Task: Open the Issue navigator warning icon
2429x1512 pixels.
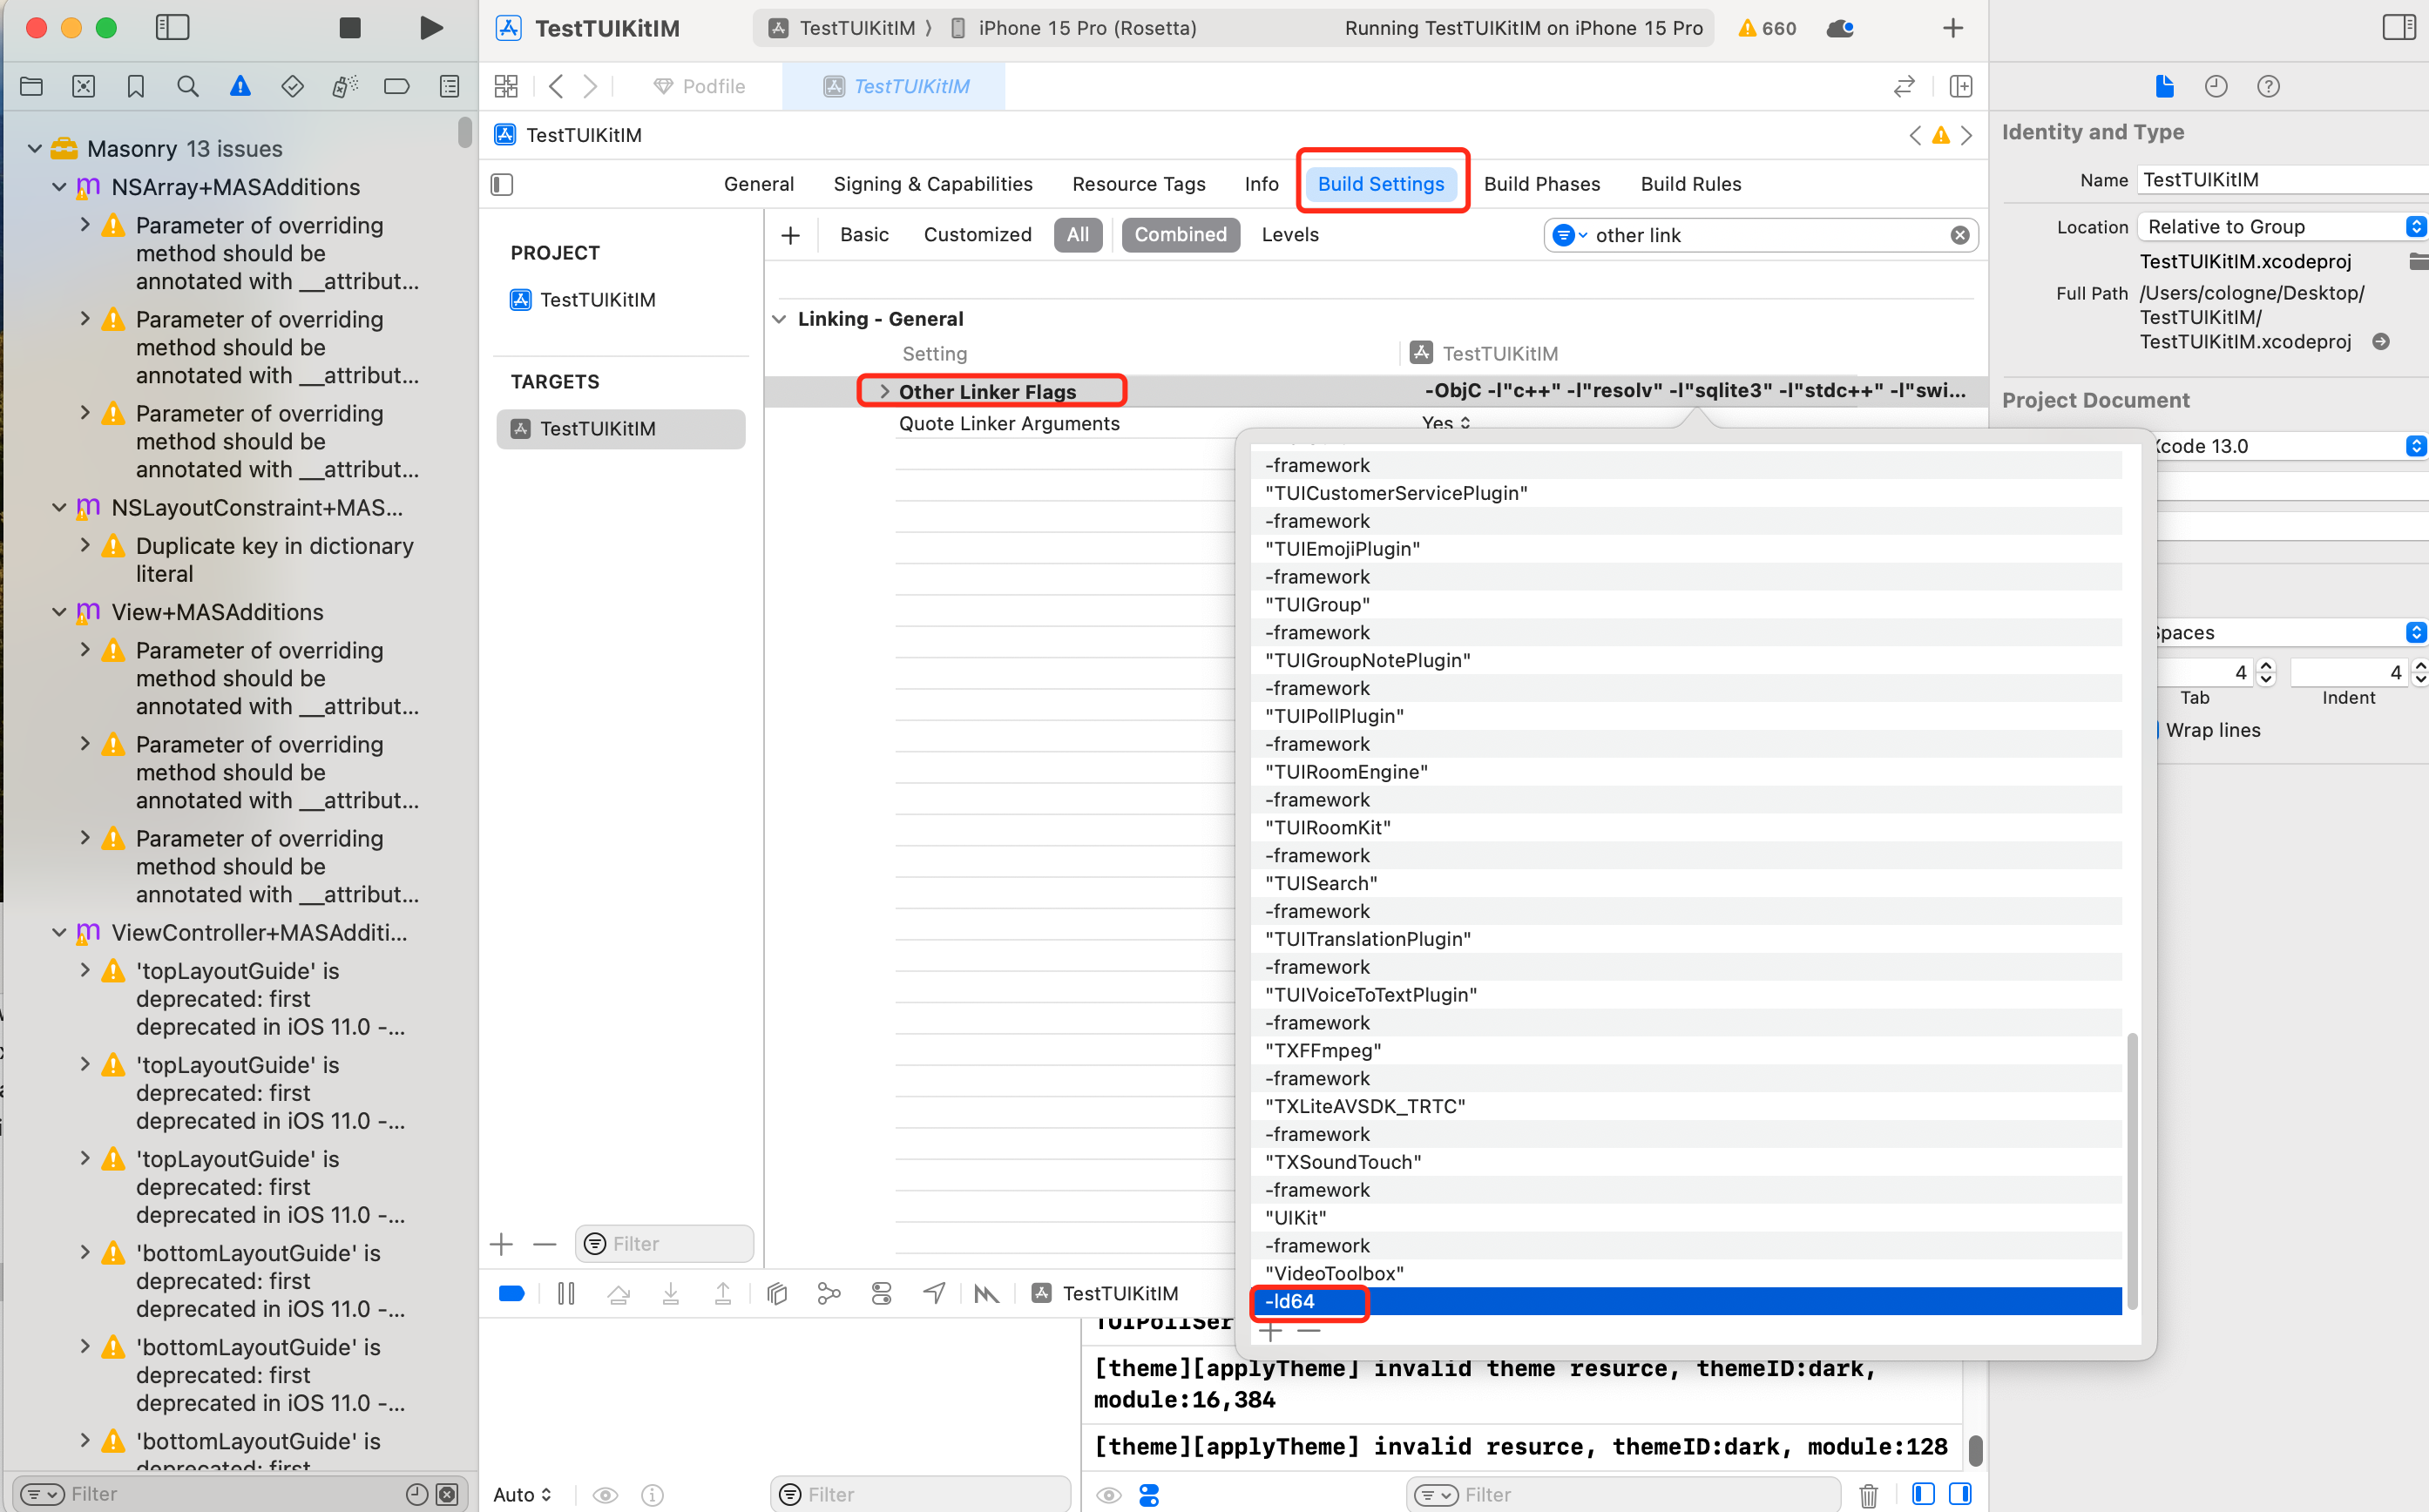Action: click(x=240, y=87)
